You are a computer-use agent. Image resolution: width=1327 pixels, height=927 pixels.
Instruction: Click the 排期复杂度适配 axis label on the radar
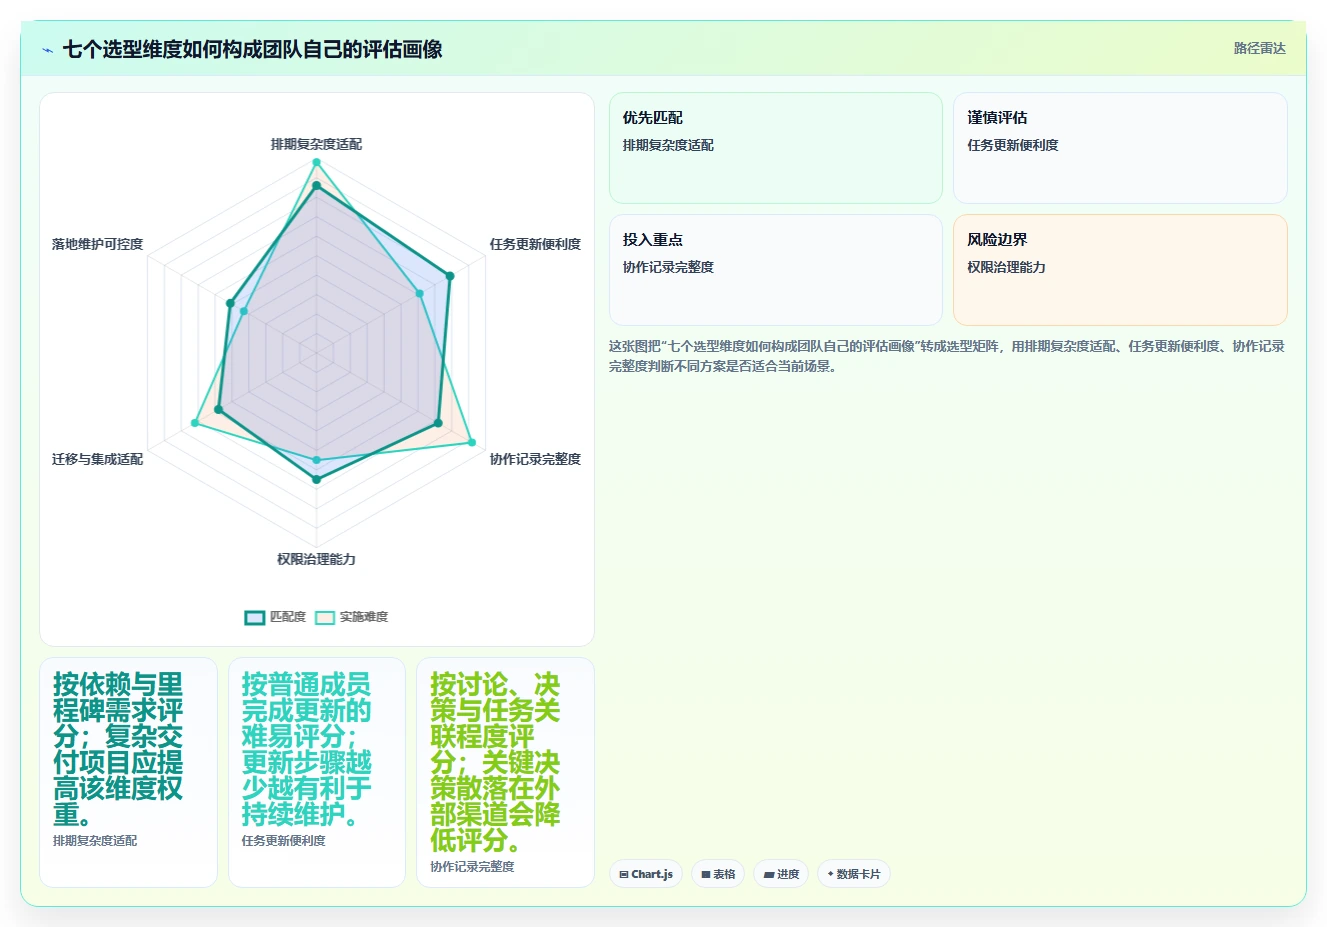click(316, 144)
